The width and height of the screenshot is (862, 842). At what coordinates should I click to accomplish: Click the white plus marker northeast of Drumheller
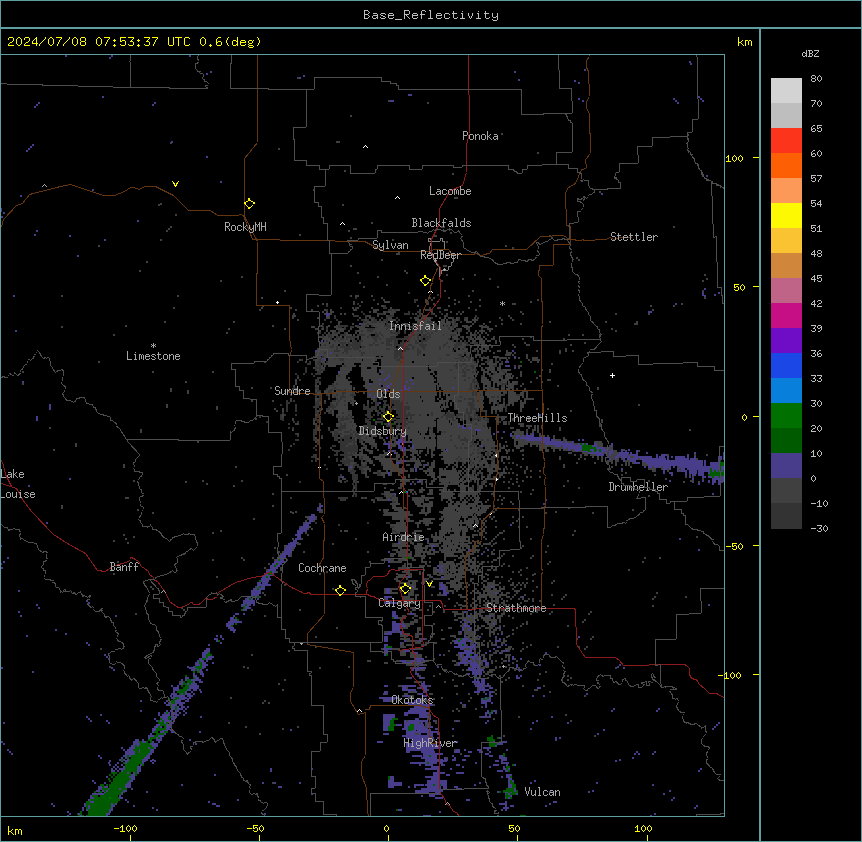click(612, 375)
